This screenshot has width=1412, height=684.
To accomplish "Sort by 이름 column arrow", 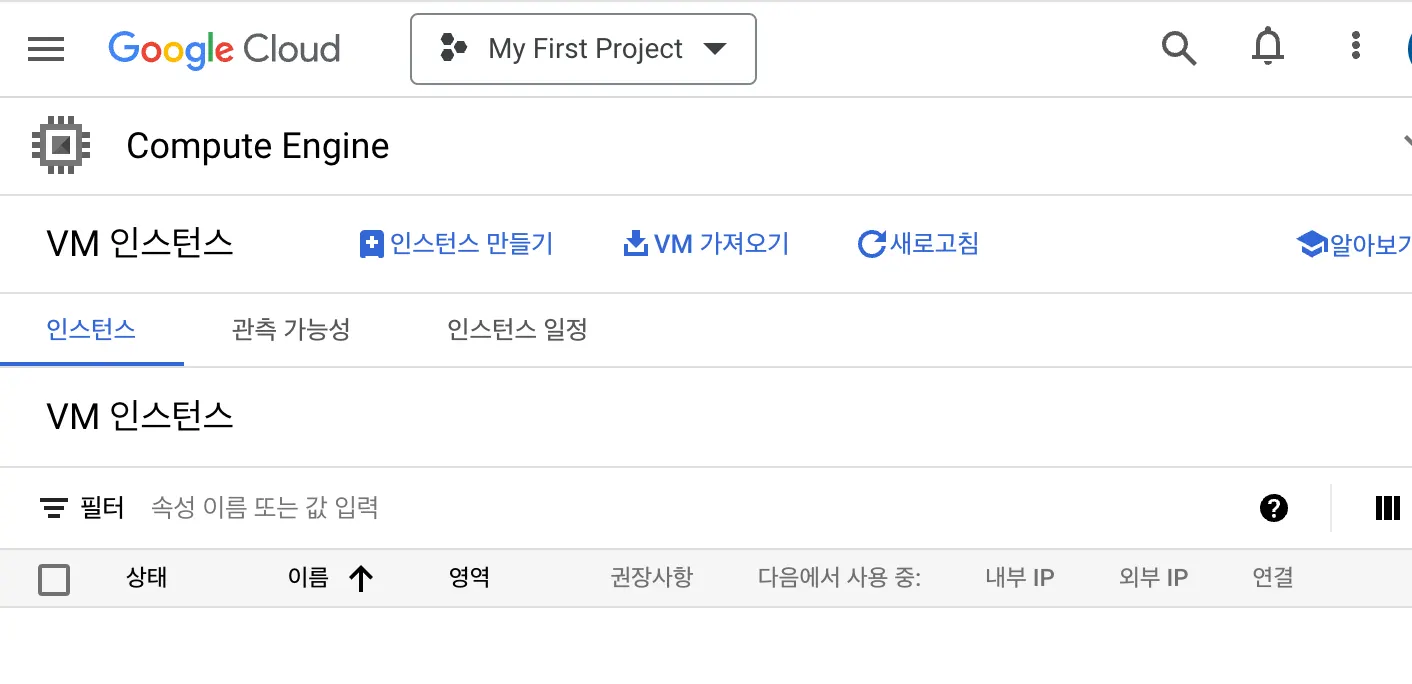I will 361,578.
